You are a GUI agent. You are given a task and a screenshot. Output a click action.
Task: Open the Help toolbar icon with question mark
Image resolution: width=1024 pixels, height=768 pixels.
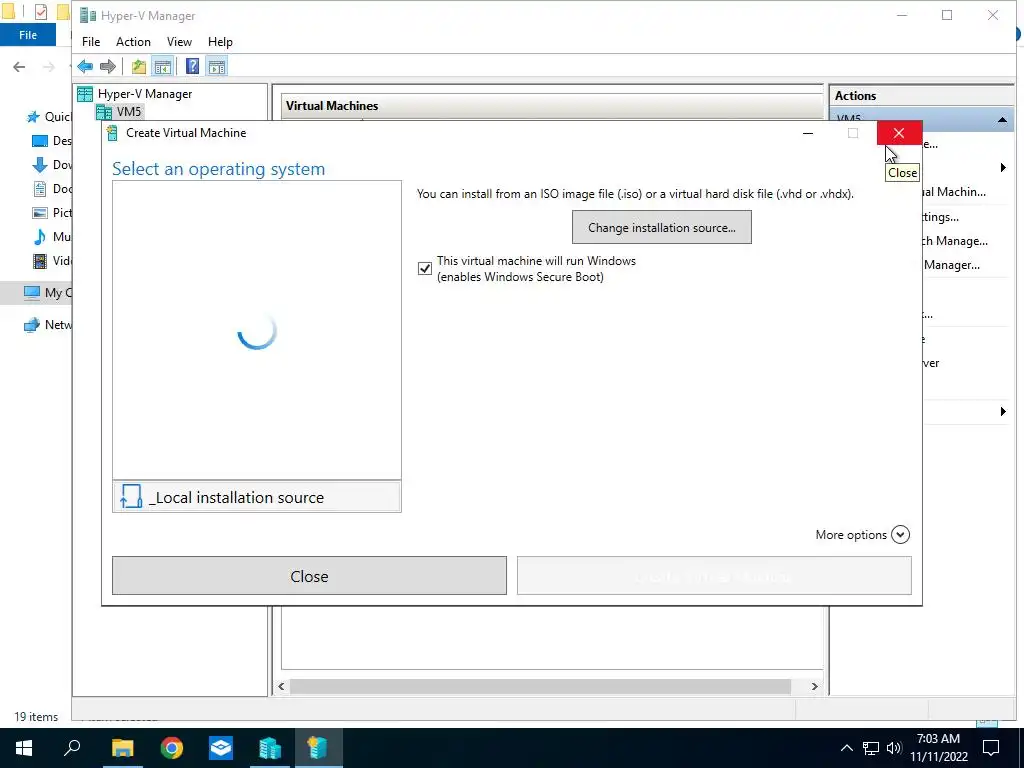[192, 66]
